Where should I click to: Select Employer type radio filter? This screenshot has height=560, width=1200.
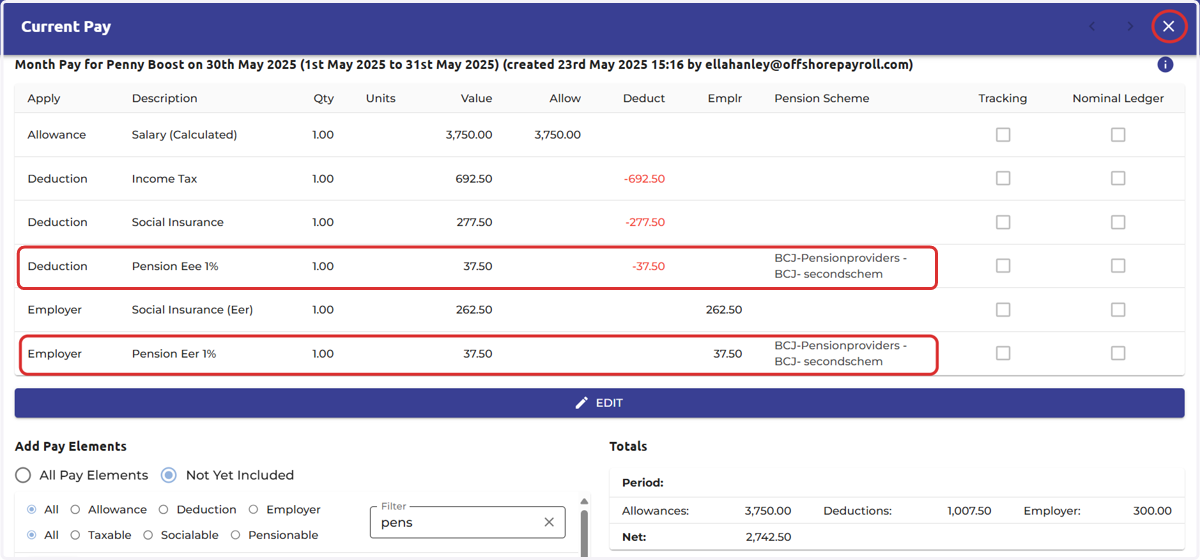point(254,510)
